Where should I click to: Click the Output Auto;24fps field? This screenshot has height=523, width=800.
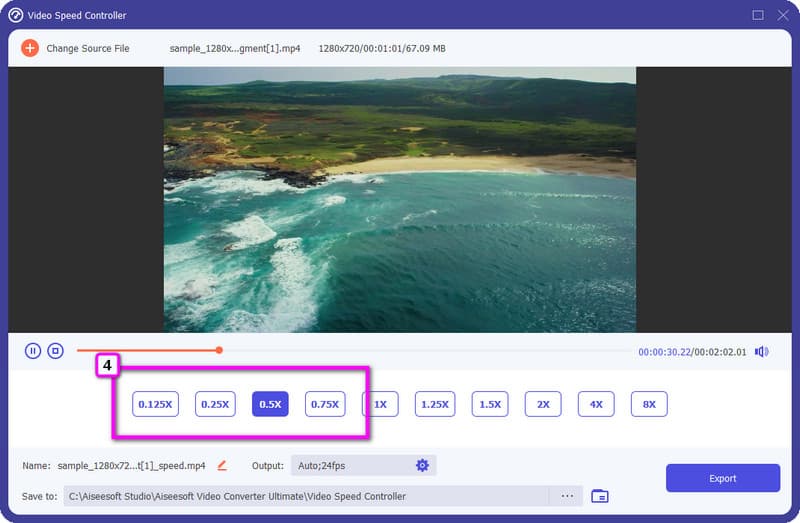click(363, 465)
